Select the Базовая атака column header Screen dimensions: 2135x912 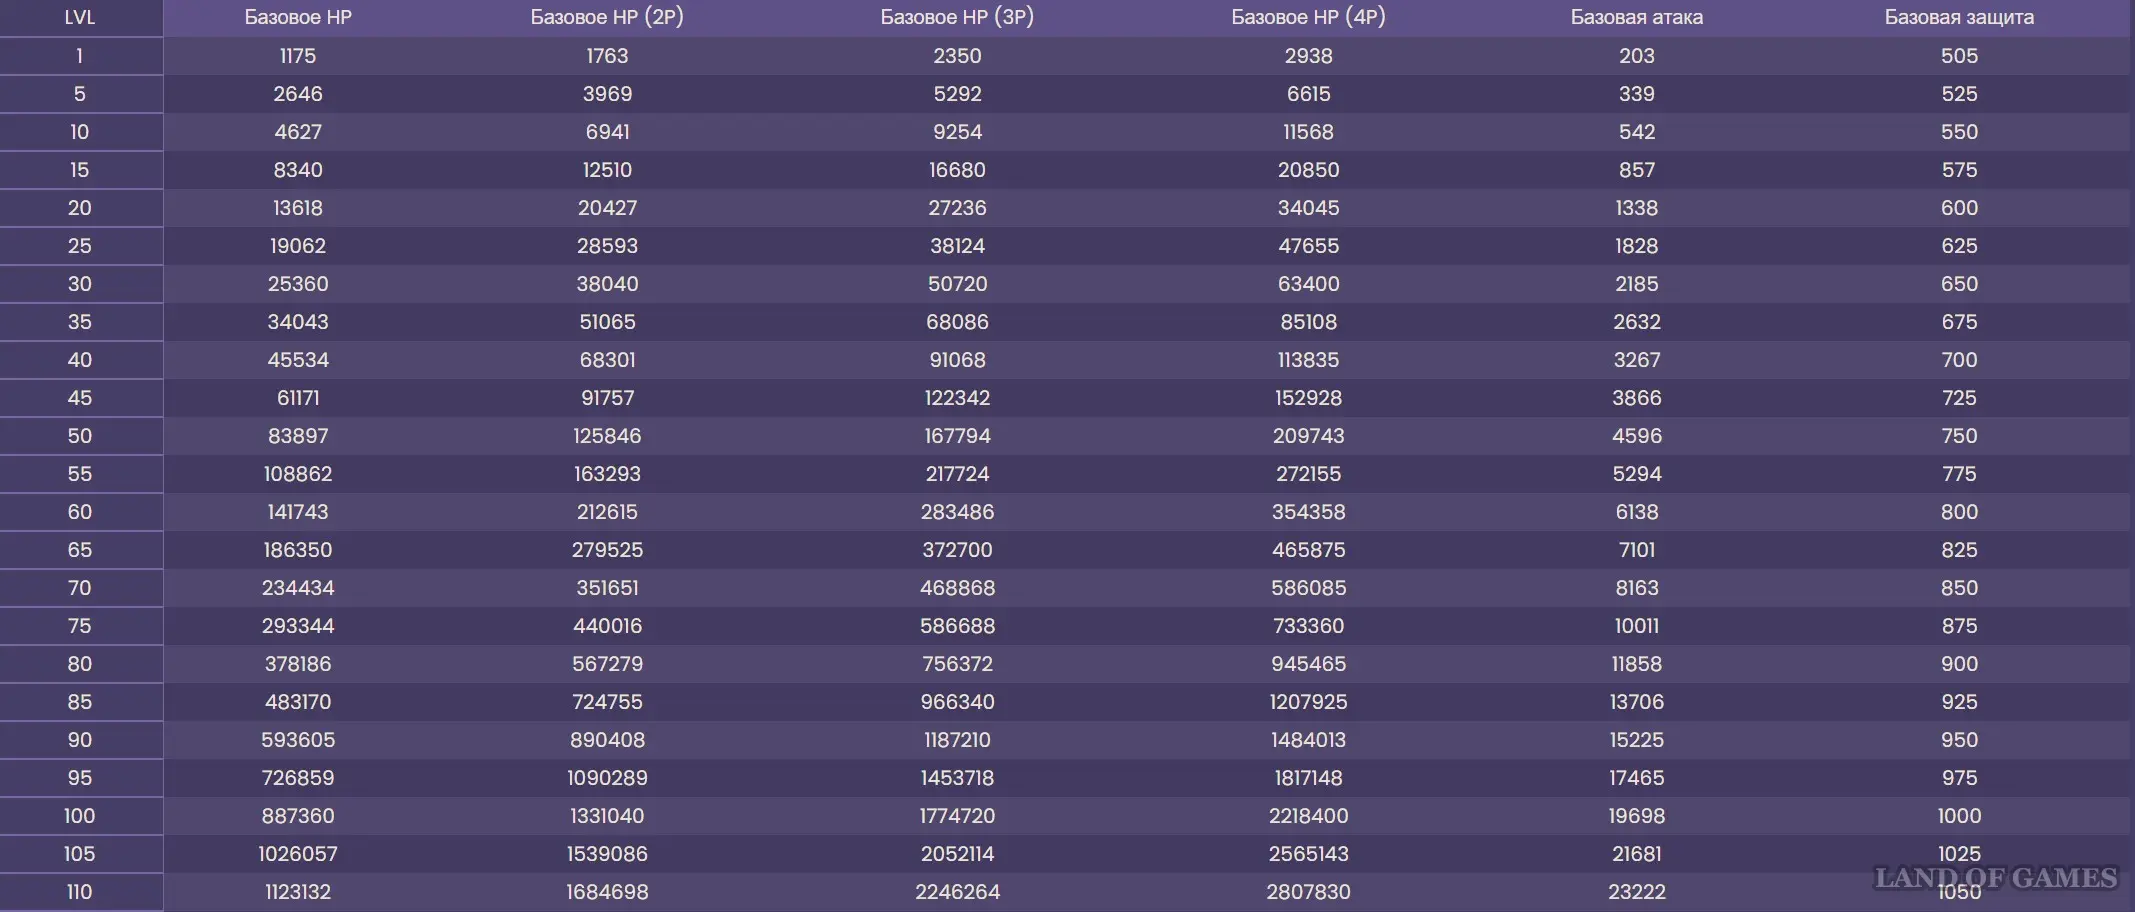coord(1636,17)
